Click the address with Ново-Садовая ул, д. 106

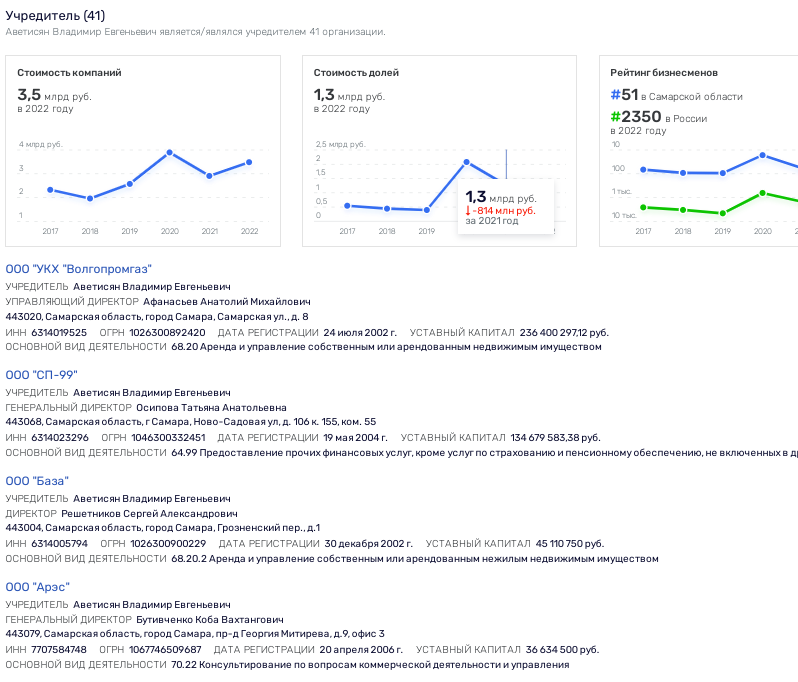[191, 422]
